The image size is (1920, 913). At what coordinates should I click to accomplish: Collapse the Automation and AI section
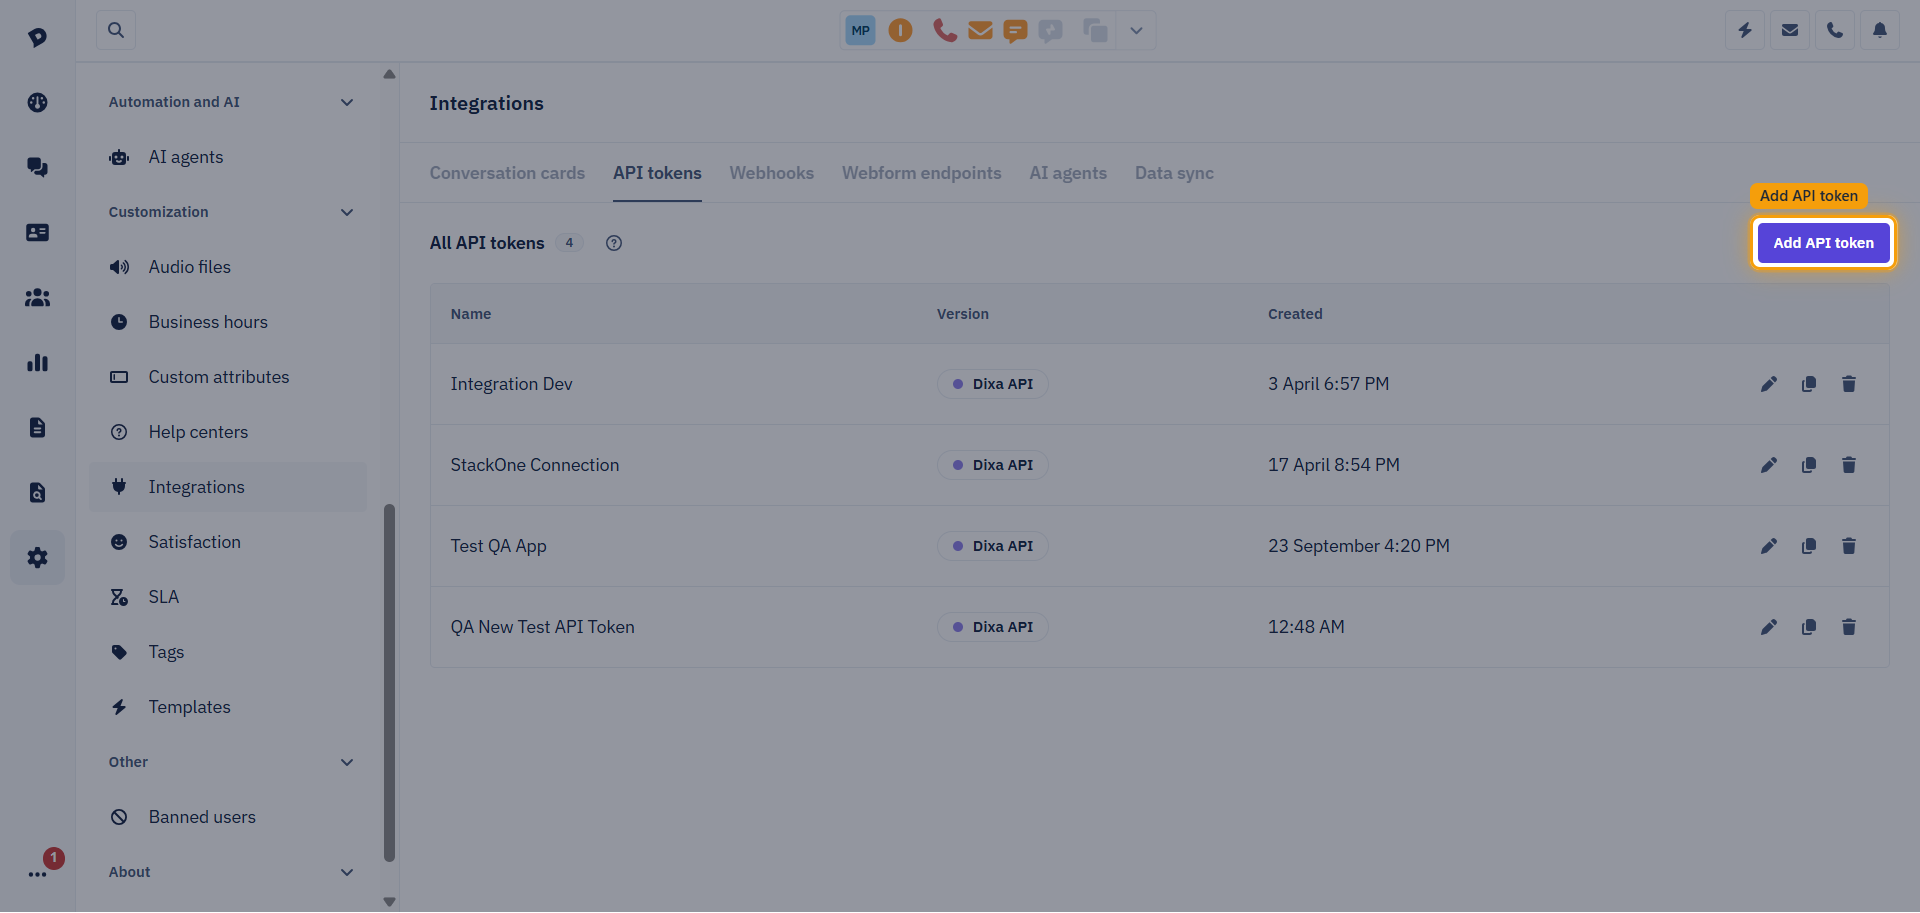click(x=347, y=102)
